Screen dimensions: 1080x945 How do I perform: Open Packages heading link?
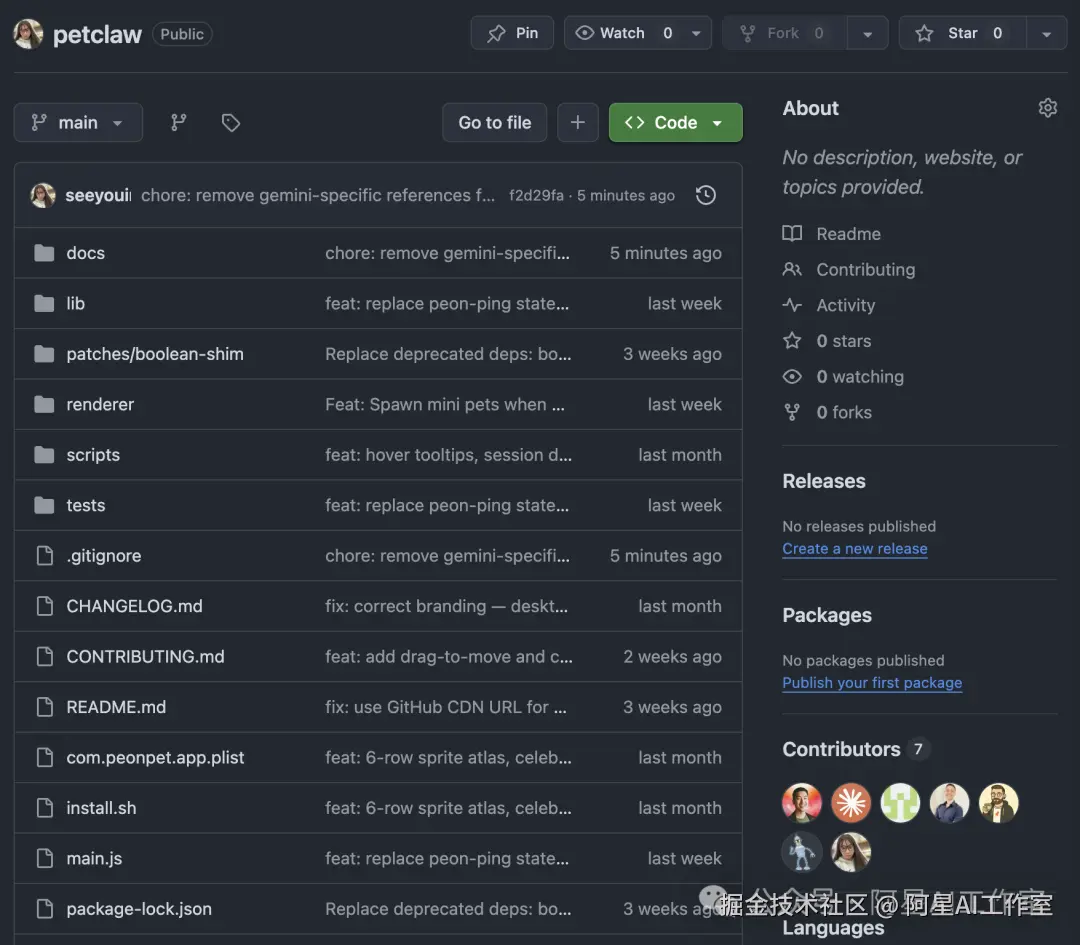point(827,615)
